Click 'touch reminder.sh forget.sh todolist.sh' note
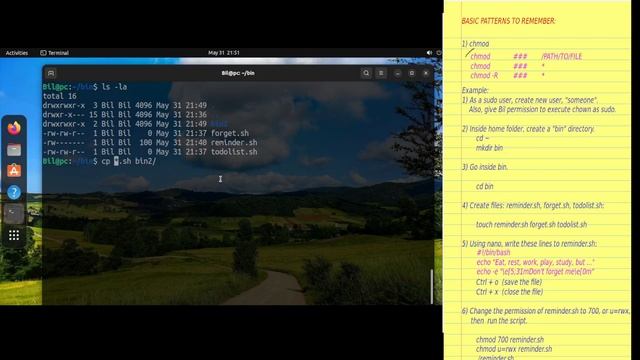The image size is (640, 360). (531, 224)
